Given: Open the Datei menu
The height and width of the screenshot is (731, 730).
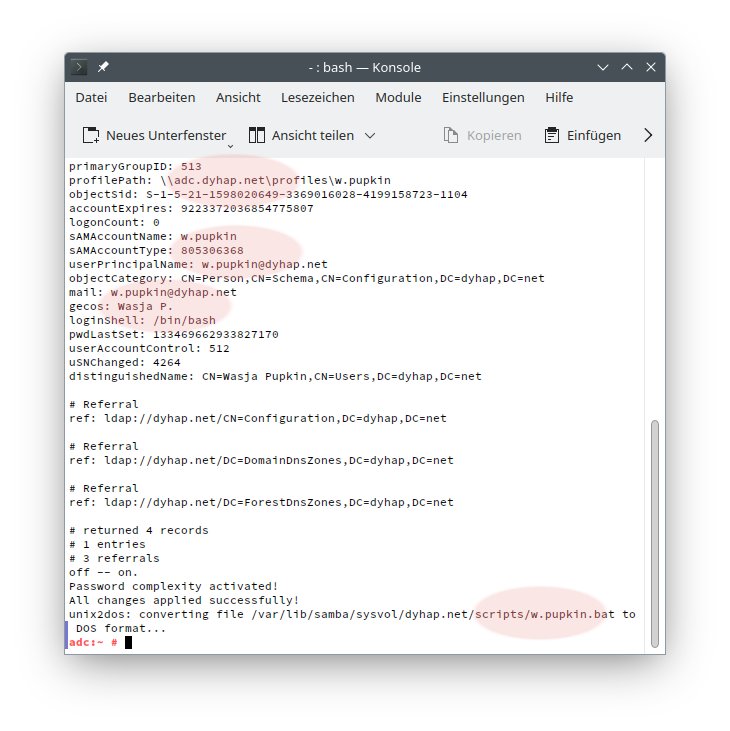Looking at the screenshot, I should coord(91,97).
